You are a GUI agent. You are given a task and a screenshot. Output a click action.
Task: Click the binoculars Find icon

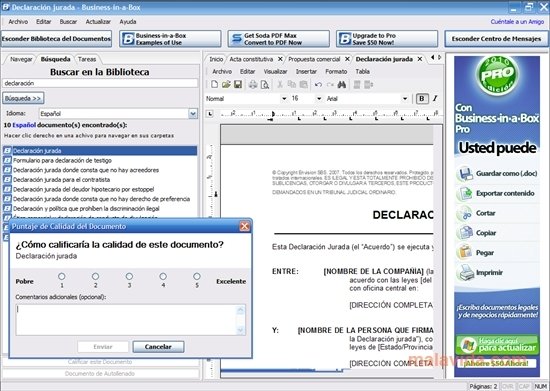coord(342,85)
